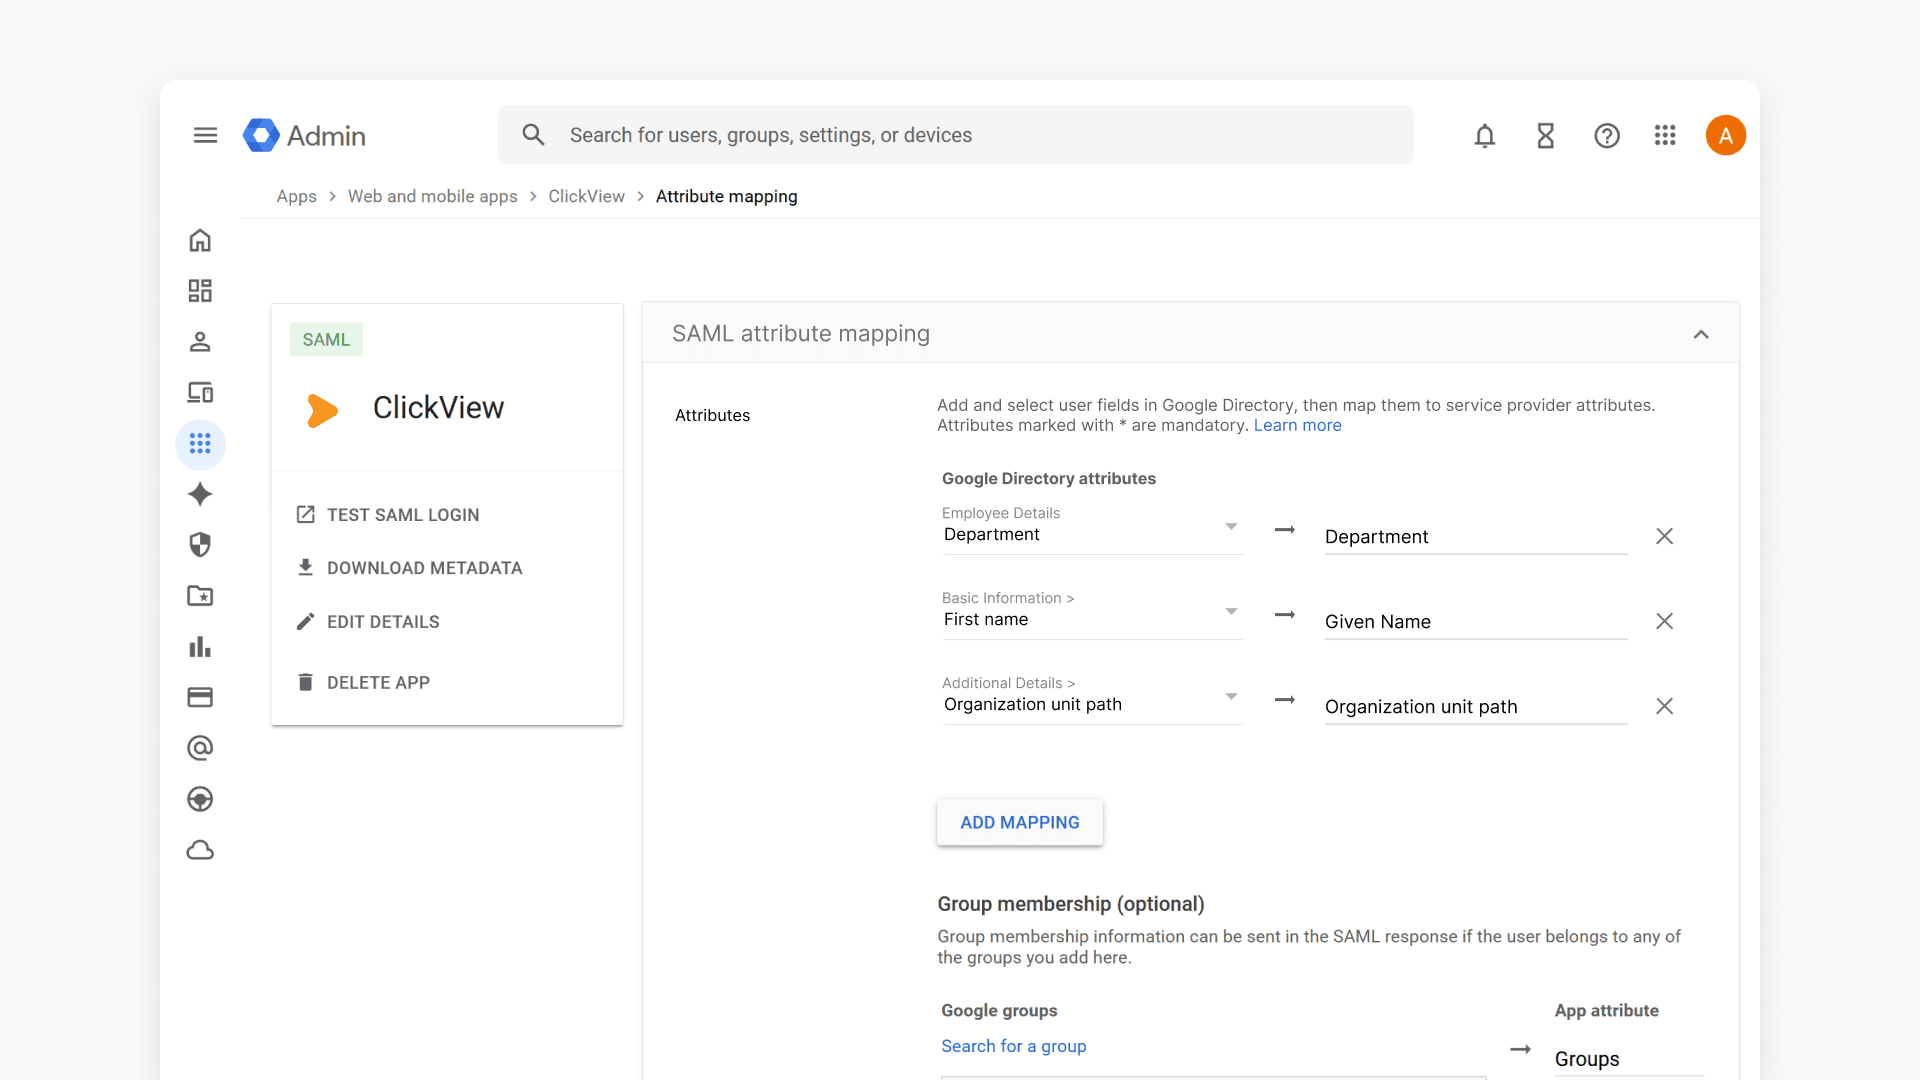This screenshot has height=1080, width=1920.
Task: Click the Add Mapping button
Action: (1020, 822)
